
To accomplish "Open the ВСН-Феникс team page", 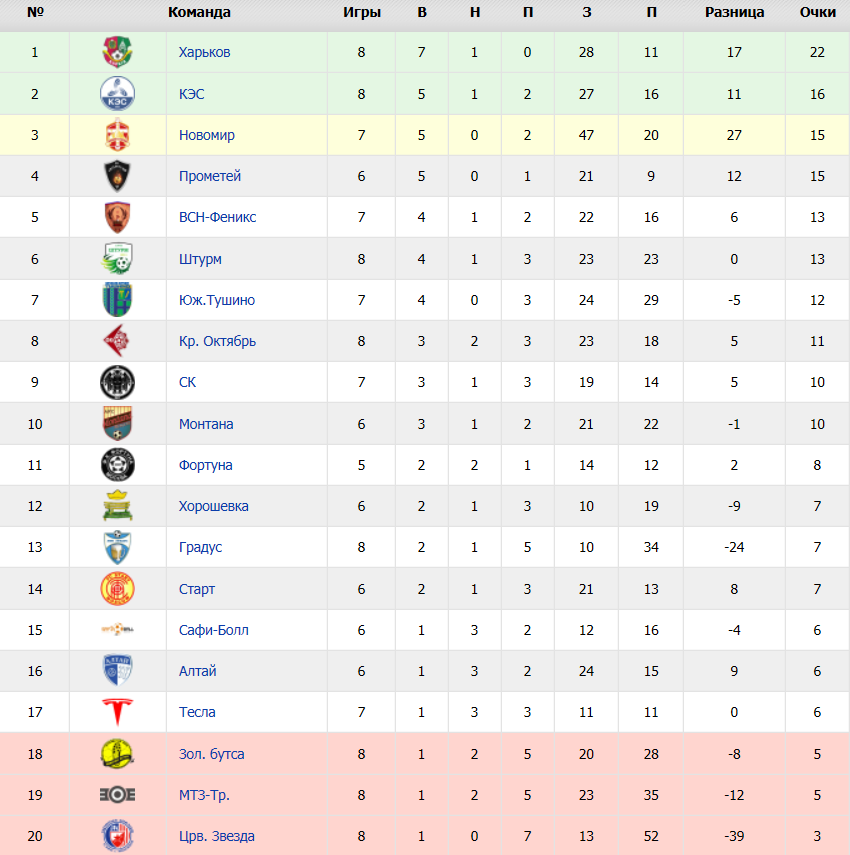I will [218, 217].
